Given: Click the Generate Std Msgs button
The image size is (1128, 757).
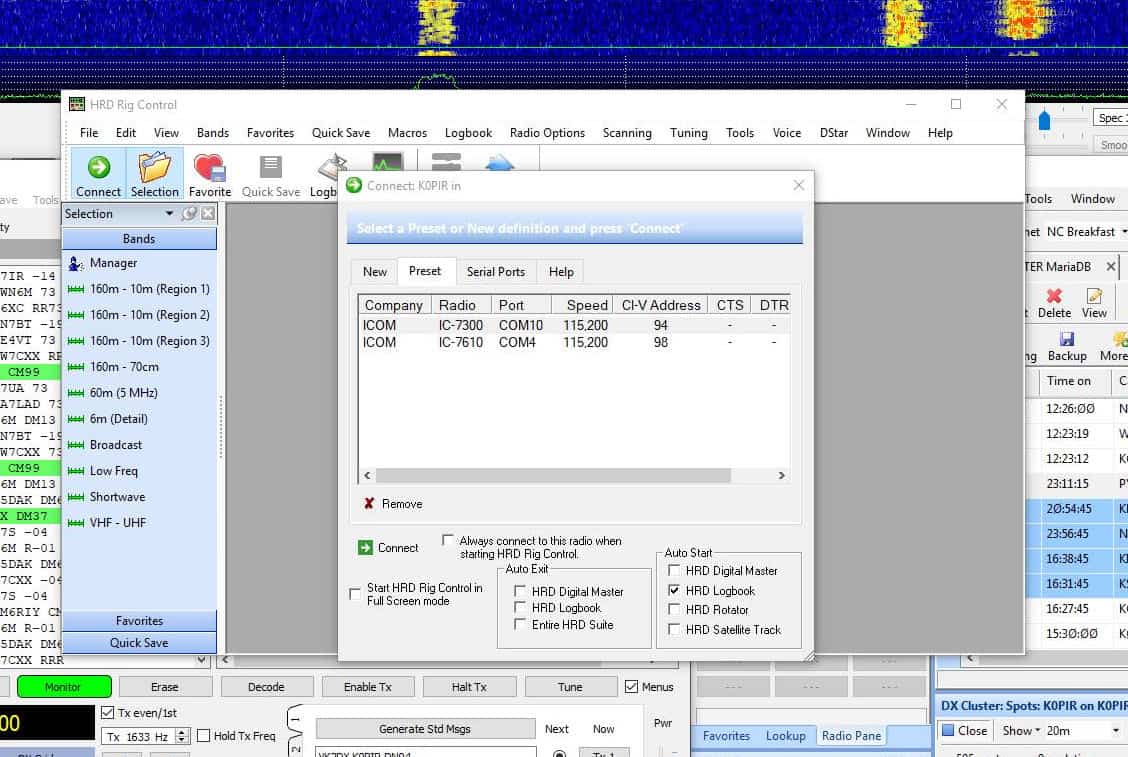Looking at the screenshot, I should point(425,729).
